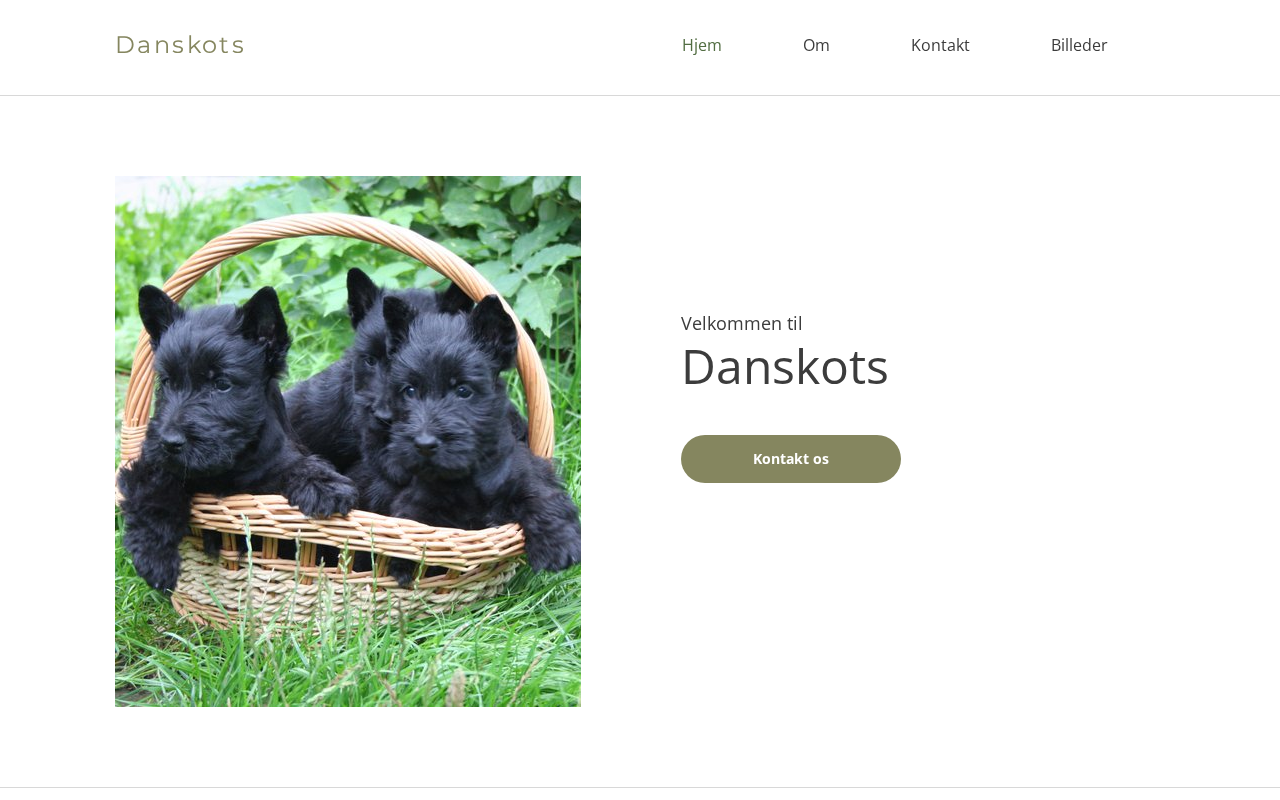Click the Danskots logo in header
The image size is (1280, 800).
pyautogui.click(x=180, y=45)
